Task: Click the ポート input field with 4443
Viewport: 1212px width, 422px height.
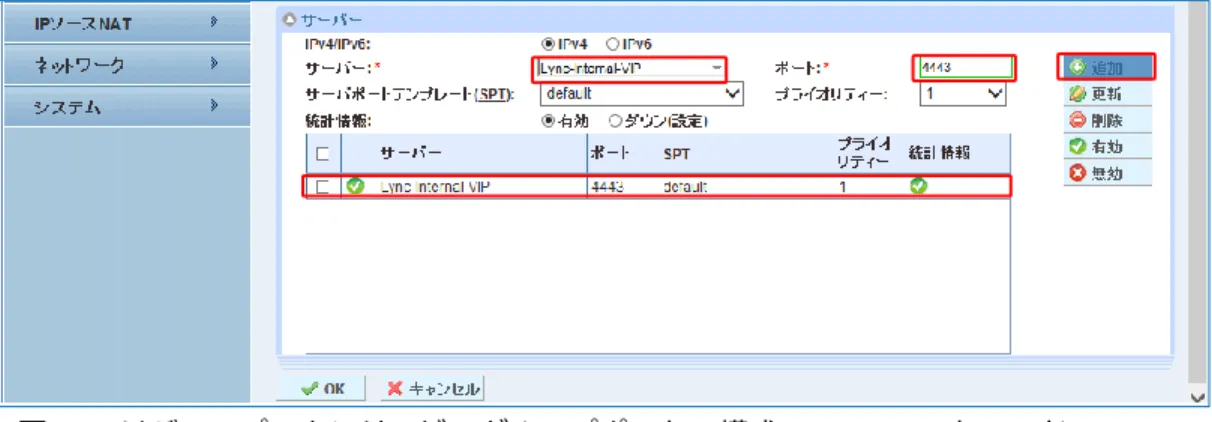Action: 964,69
